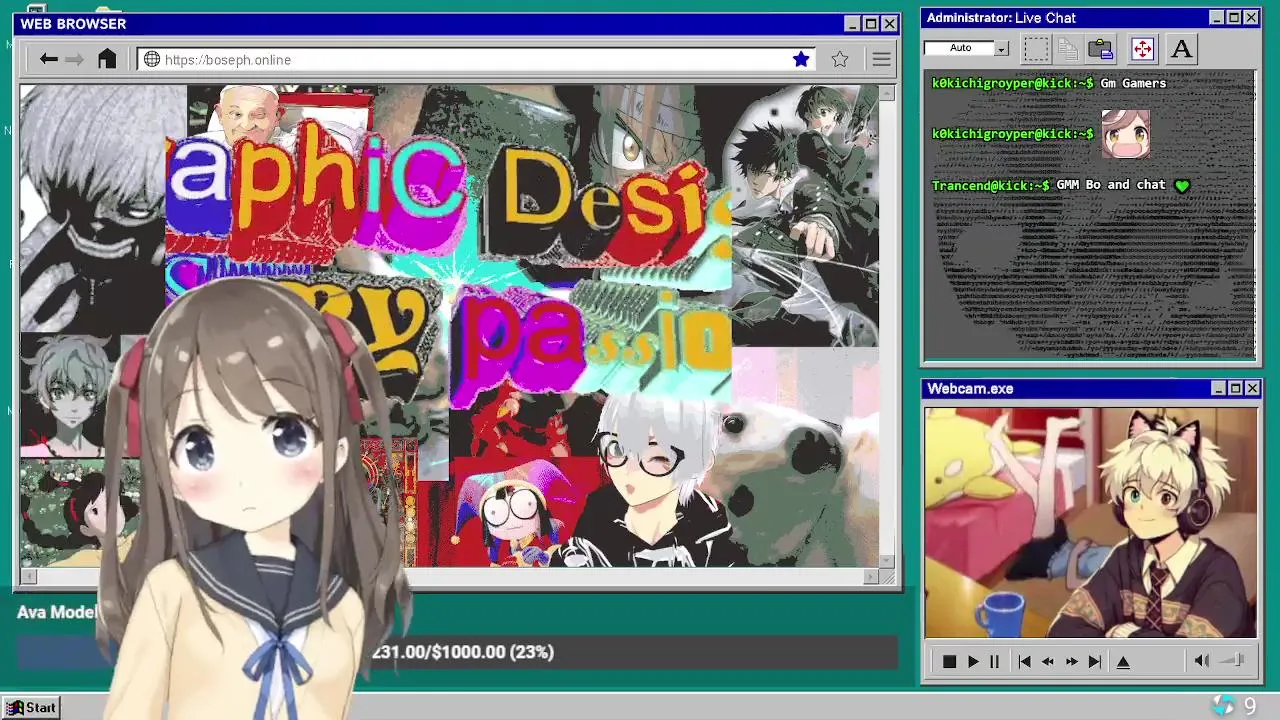Minimize the Webcam.exe window

click(1218, 388)
